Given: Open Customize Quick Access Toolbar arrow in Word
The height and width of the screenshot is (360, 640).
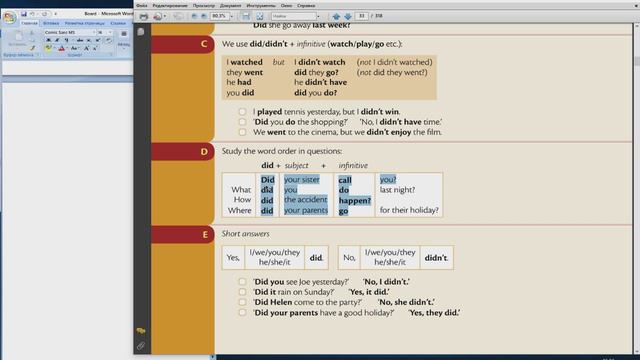Looking at the screenshot, I should click(x=56, y=14).
